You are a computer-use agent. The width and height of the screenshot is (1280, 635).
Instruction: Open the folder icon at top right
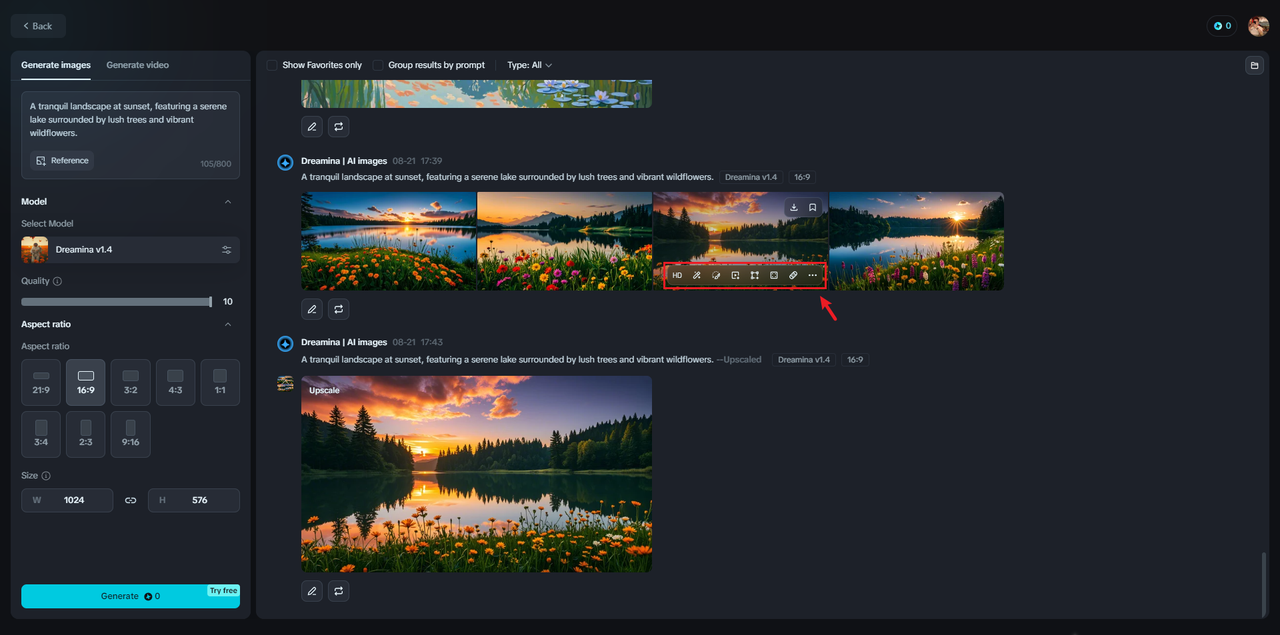1253,65
